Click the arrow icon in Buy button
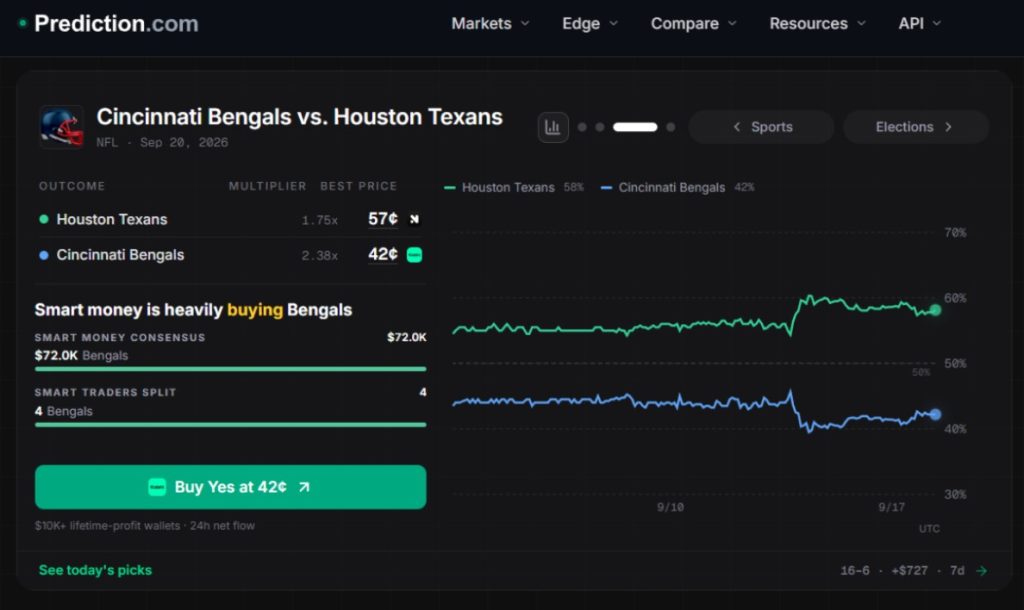Screen dimensions: 1024x610 (x=304, y=487)
